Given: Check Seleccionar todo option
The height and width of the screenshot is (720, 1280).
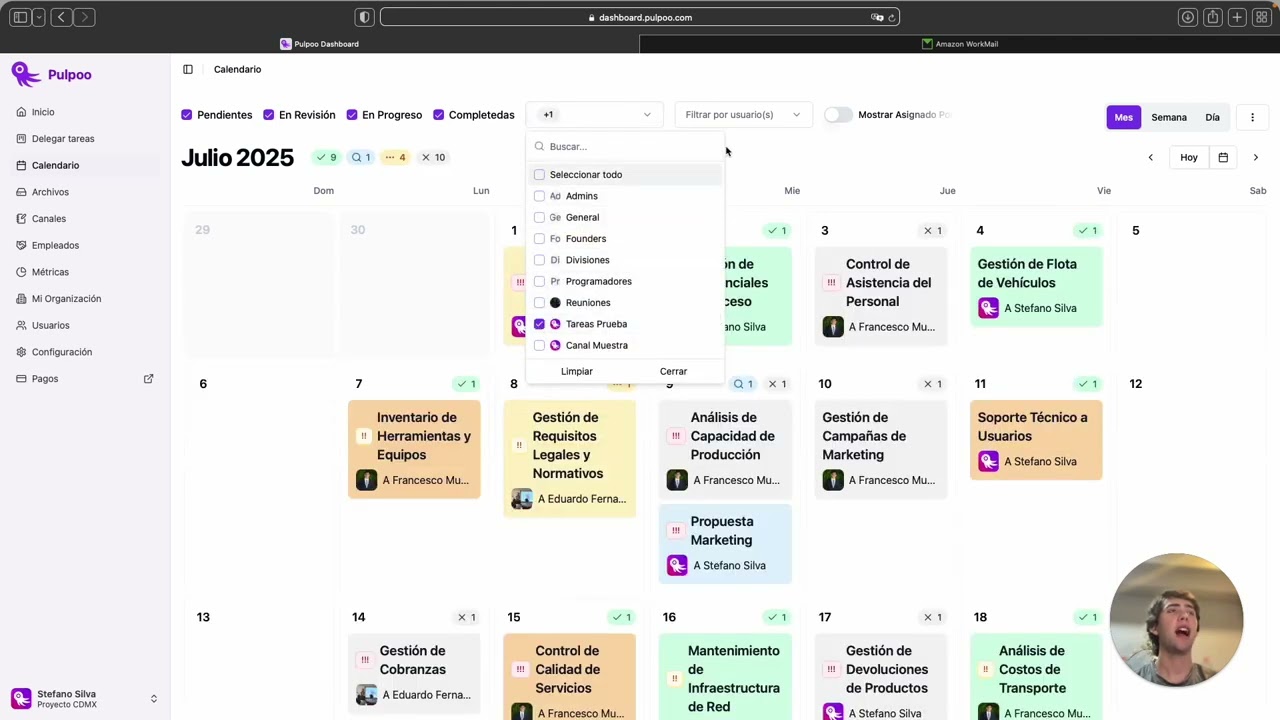Looking at the screenshot, I should pyautogui.click(x=540, y=175).
